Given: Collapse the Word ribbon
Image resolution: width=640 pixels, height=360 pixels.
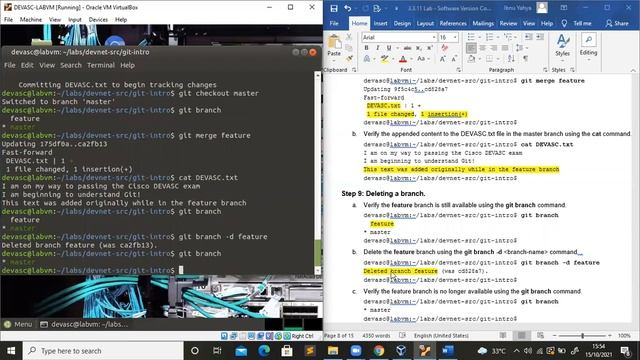Looking at the screenshot, I should 633,70.
